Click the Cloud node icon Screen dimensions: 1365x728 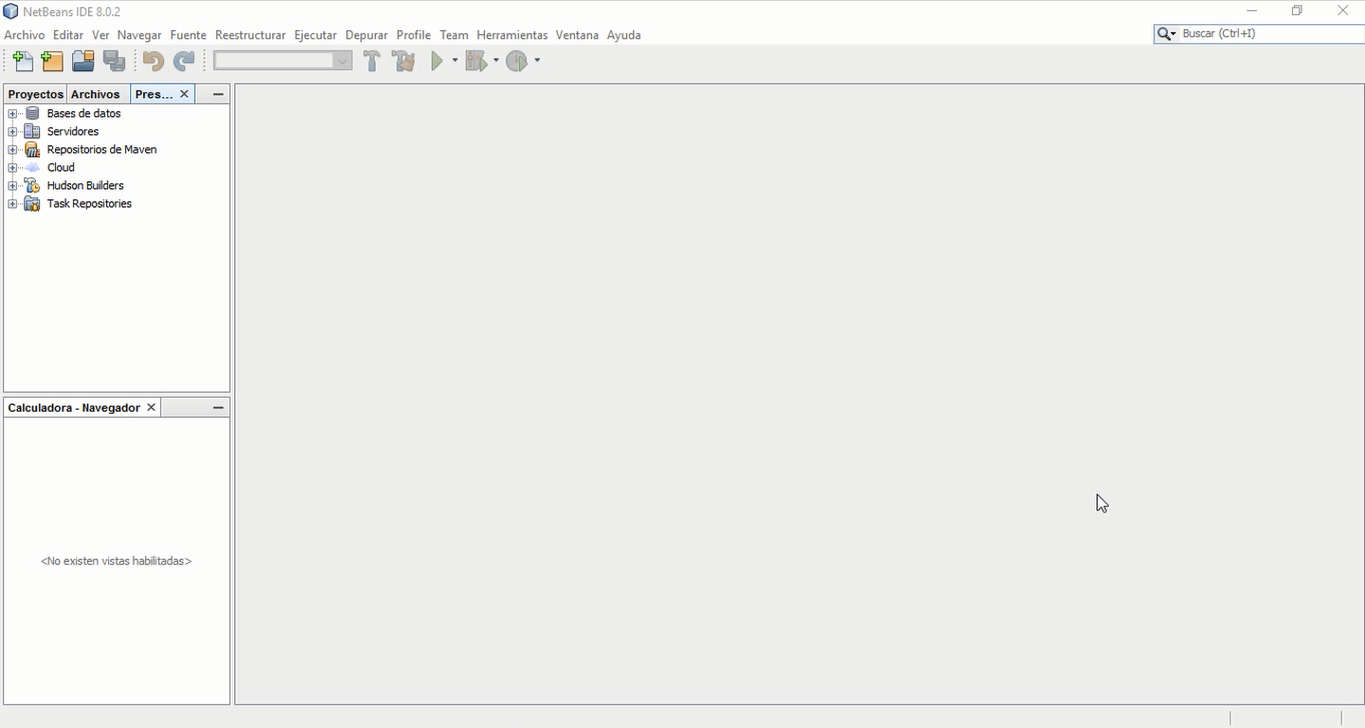tap(33, 168)
